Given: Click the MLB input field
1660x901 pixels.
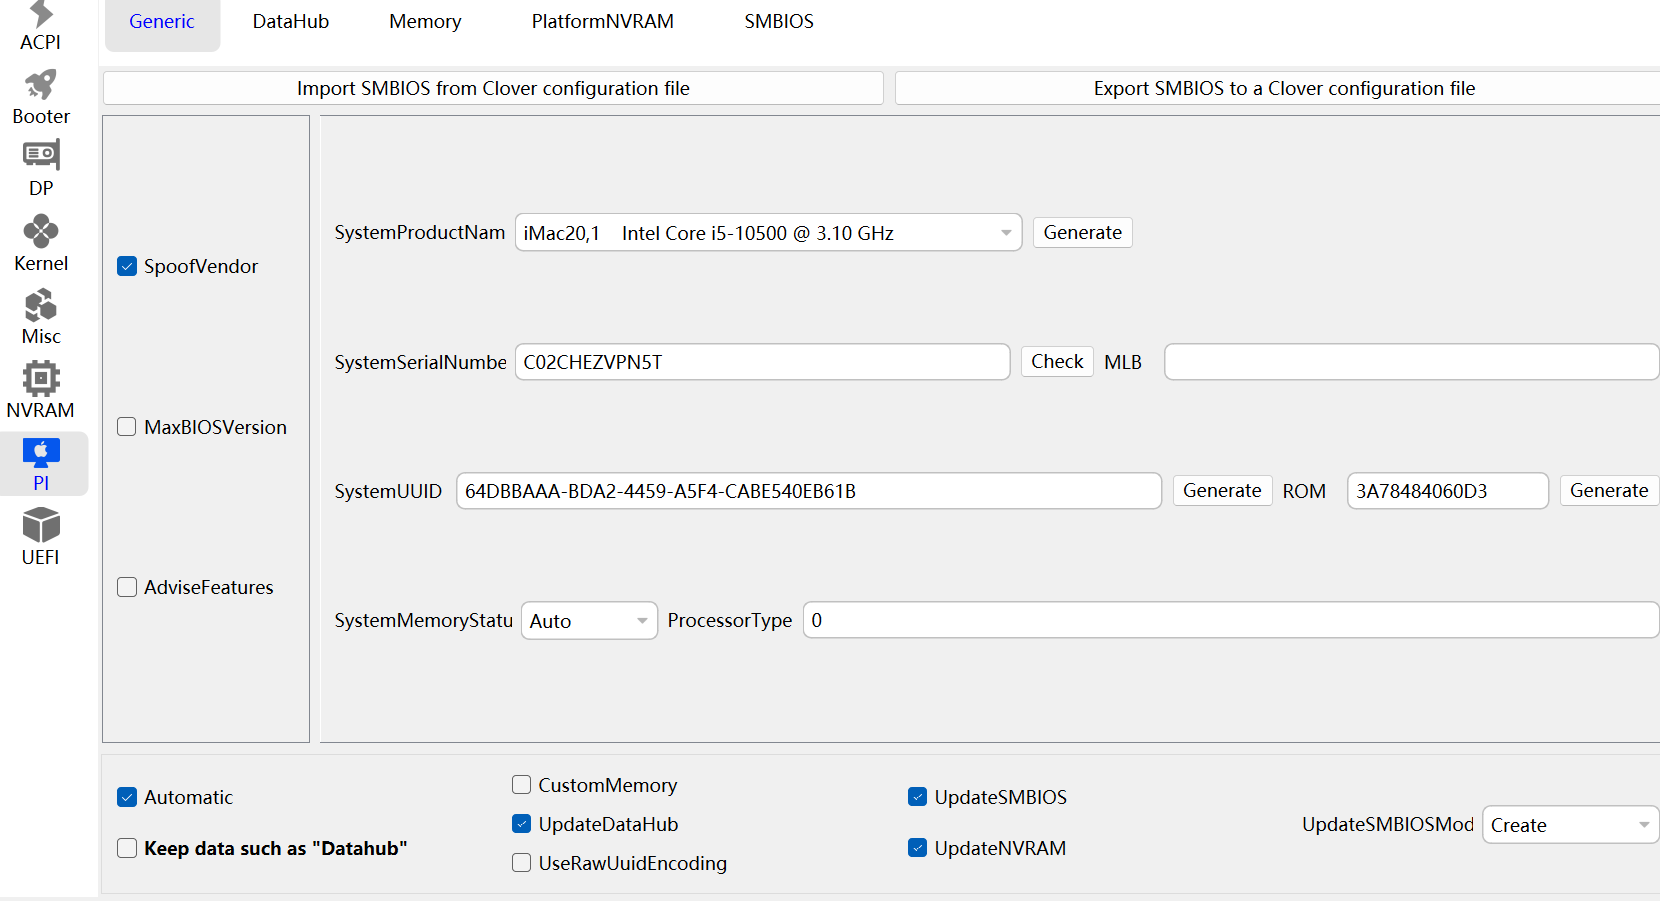Looking at the screenshot, I should 1412,362.
